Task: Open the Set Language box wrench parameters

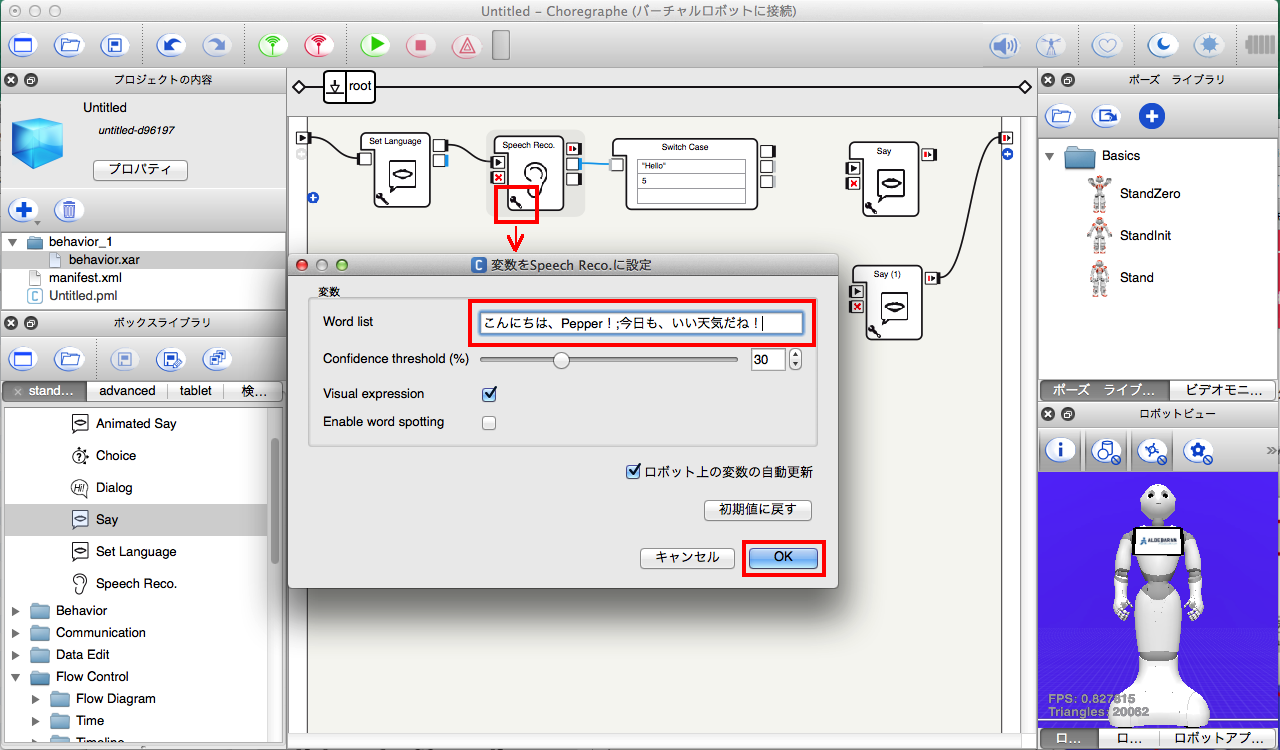Action: click(x=381, y=199)
